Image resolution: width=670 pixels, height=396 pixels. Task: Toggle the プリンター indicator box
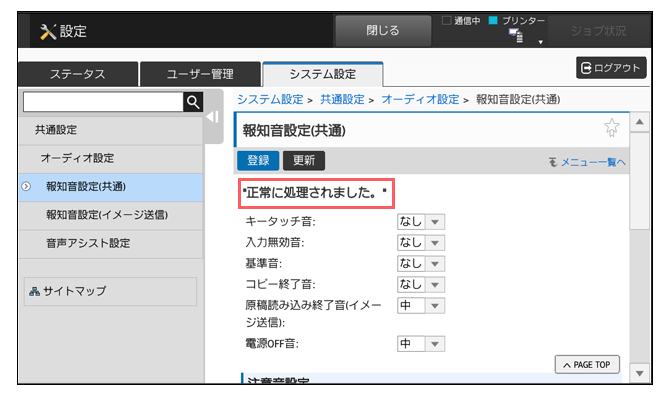493,21
